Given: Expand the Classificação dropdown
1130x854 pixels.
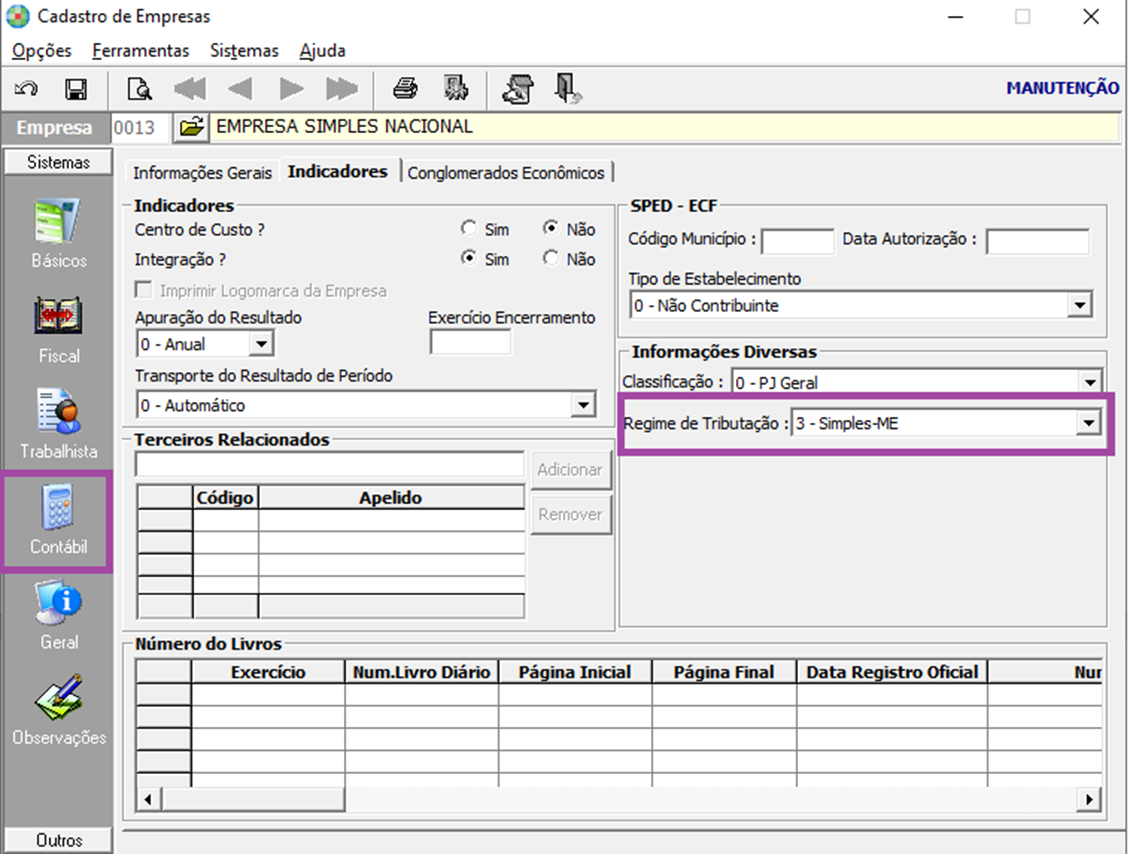Looking at the screenshot, I should (1090, 383).
